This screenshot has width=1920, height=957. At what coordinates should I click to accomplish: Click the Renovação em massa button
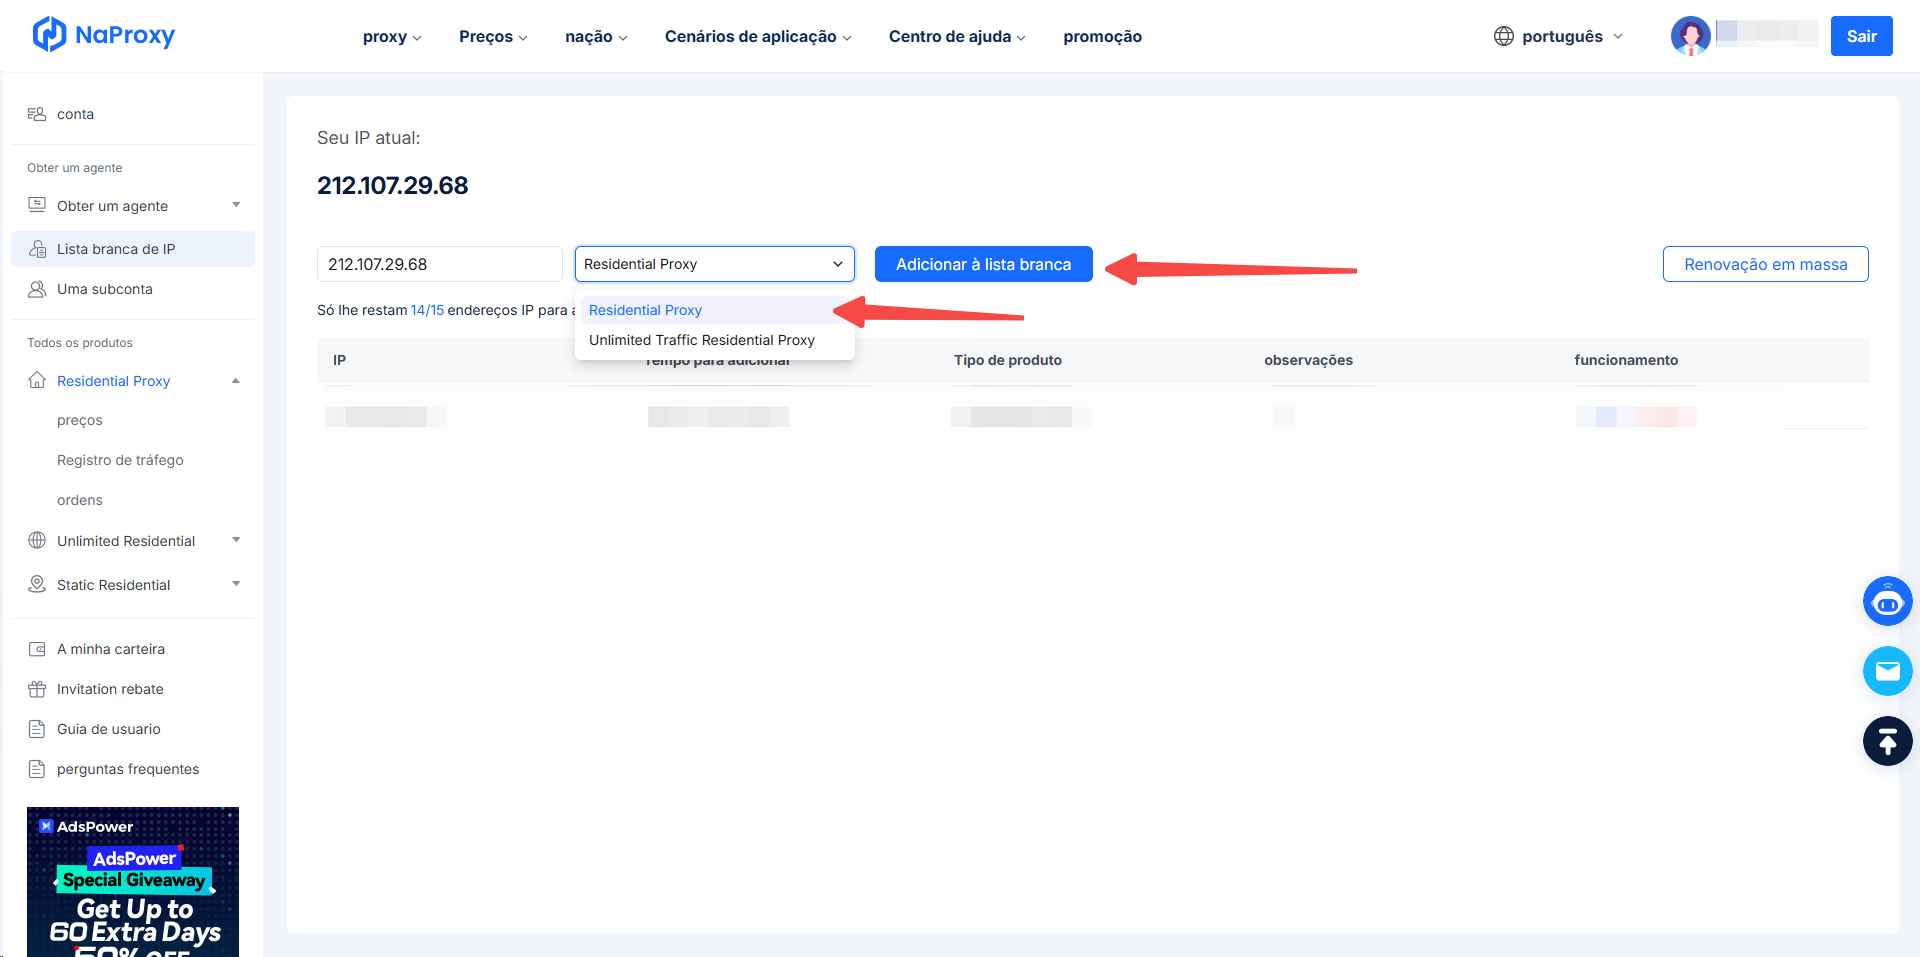coord(1765,264)
